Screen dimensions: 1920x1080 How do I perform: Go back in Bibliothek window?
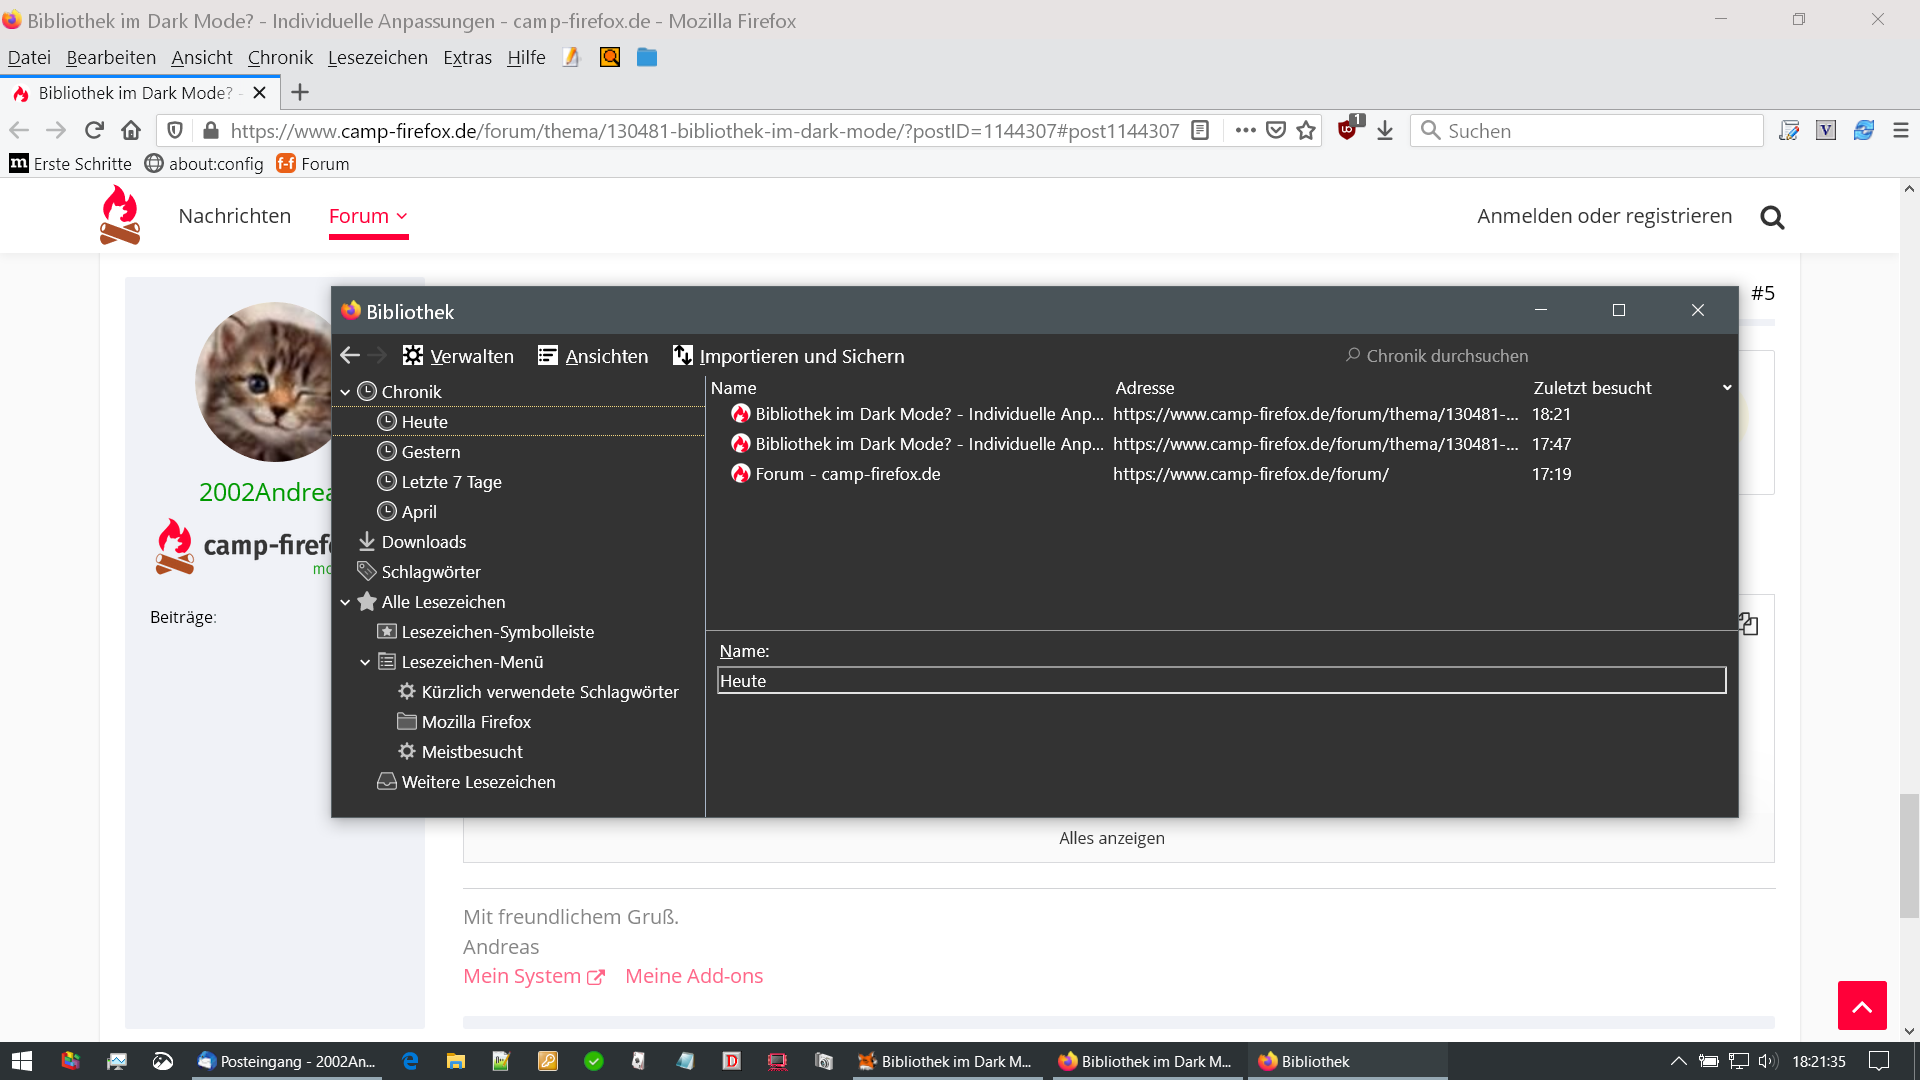tap(350, 355)
